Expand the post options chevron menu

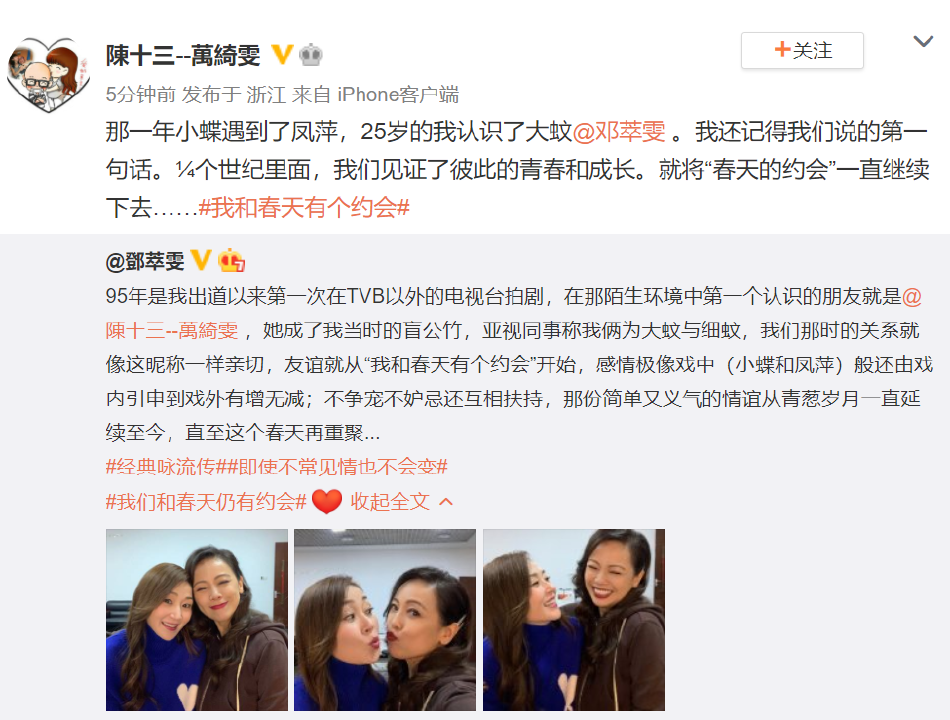923,41
